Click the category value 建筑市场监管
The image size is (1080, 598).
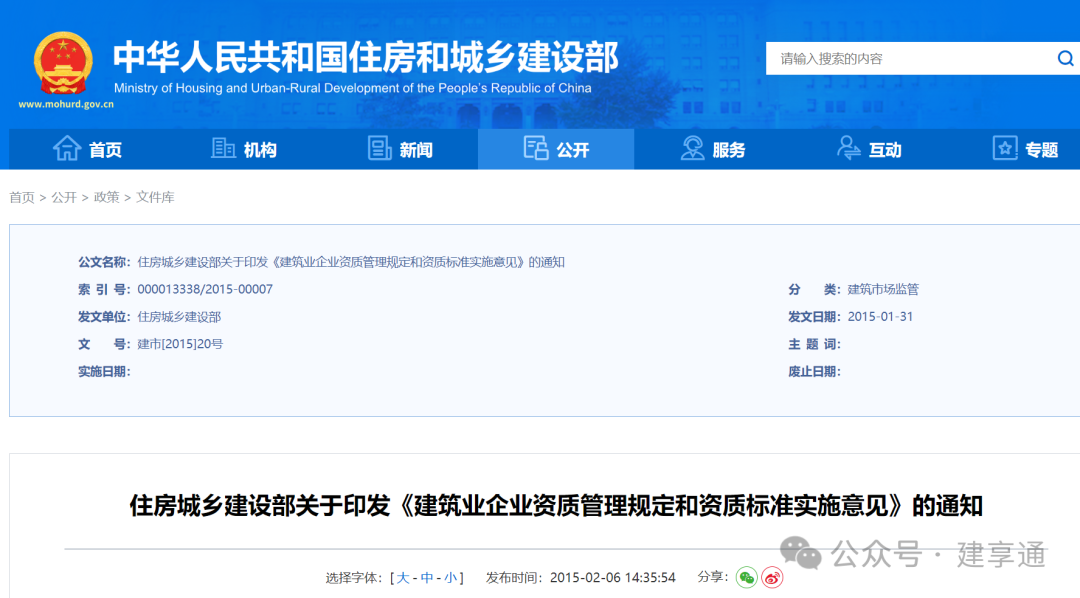883,289
